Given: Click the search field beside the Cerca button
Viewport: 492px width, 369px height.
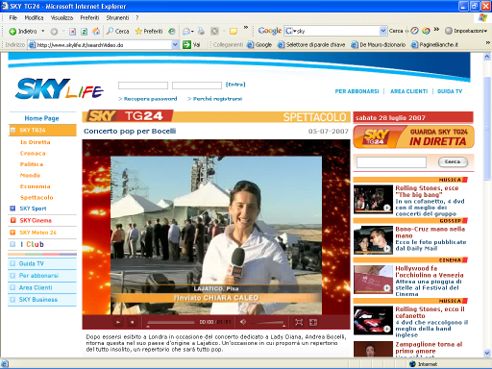Looking at the screenshot, I should [x=391, y=162].
